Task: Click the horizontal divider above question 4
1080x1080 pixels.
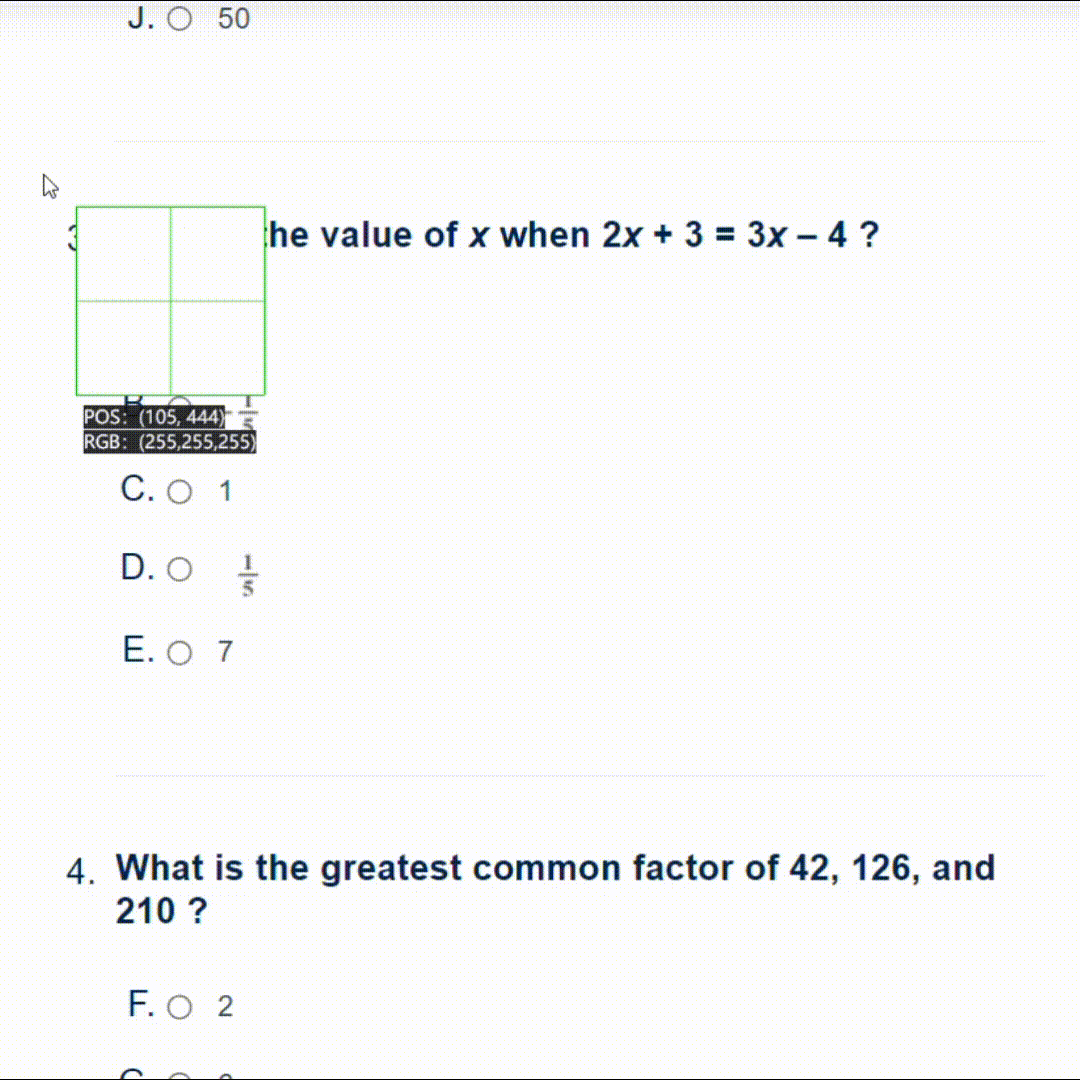Action: 585,777
